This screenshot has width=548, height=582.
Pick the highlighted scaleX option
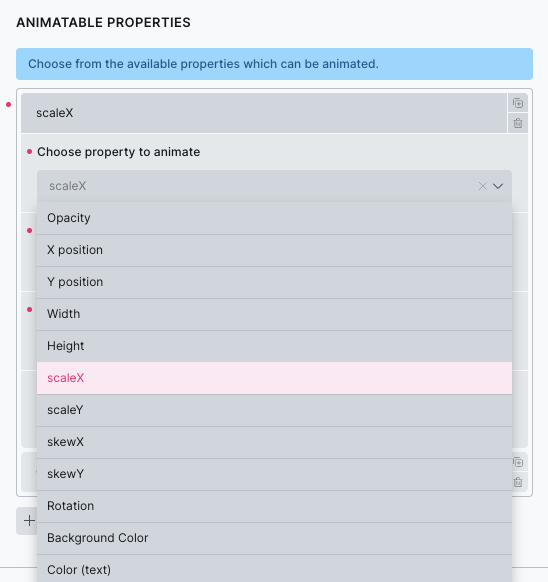[274, 378]
